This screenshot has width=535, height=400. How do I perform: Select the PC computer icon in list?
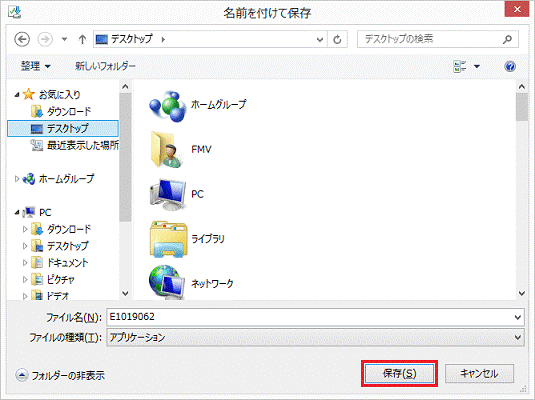pos(168,194)
